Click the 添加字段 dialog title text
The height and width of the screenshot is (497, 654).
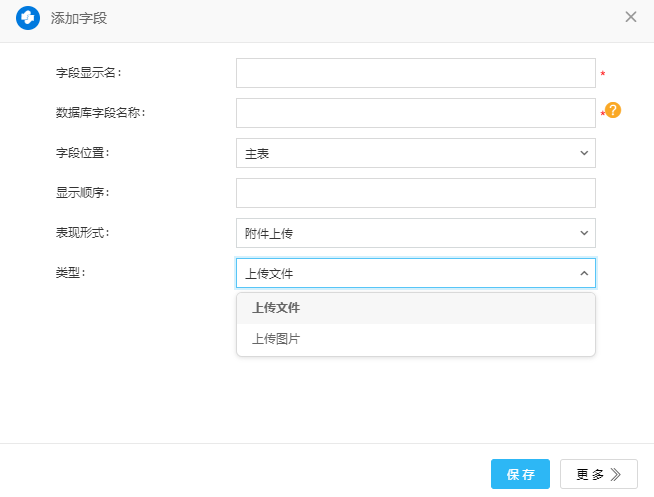point(79,17)
